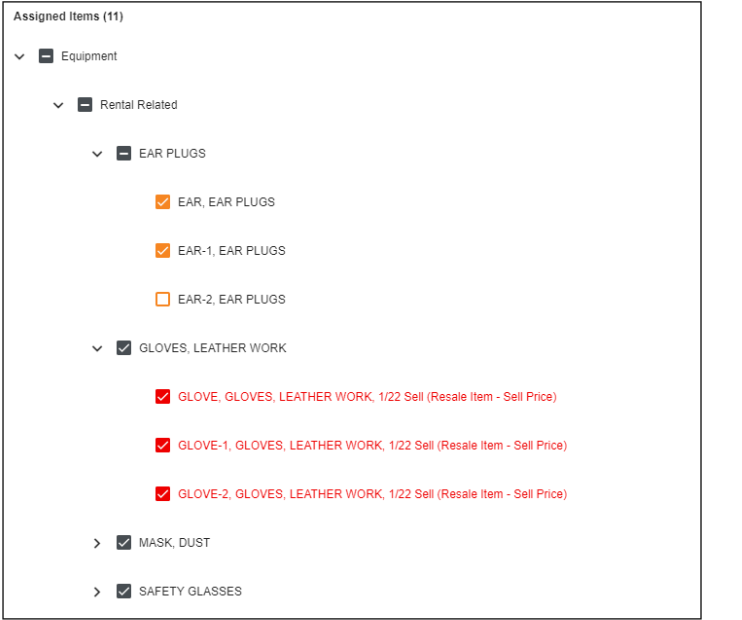Image resolution: width=742 pixels, height=620 pixels.
Task: Uncheck the MASK, DUST checkbox
Action: click(124, 543)
